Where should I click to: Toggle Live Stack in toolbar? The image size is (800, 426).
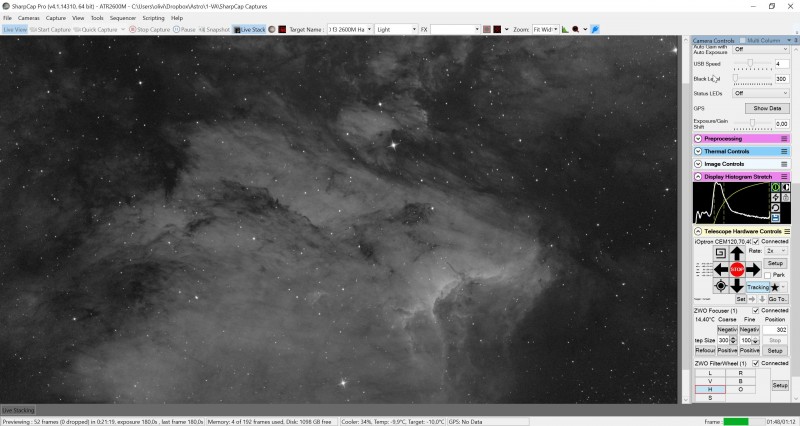click(249, 30)
